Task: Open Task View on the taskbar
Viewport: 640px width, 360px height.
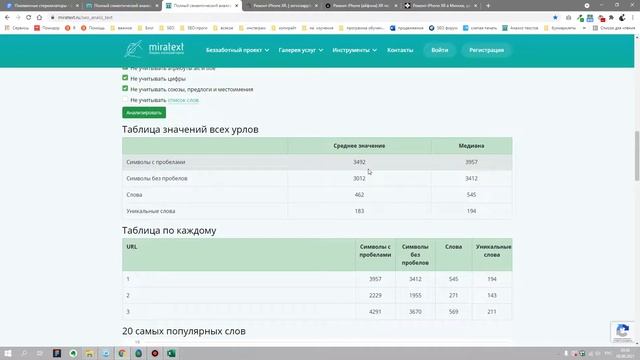Action: click(x=40, y=353)
